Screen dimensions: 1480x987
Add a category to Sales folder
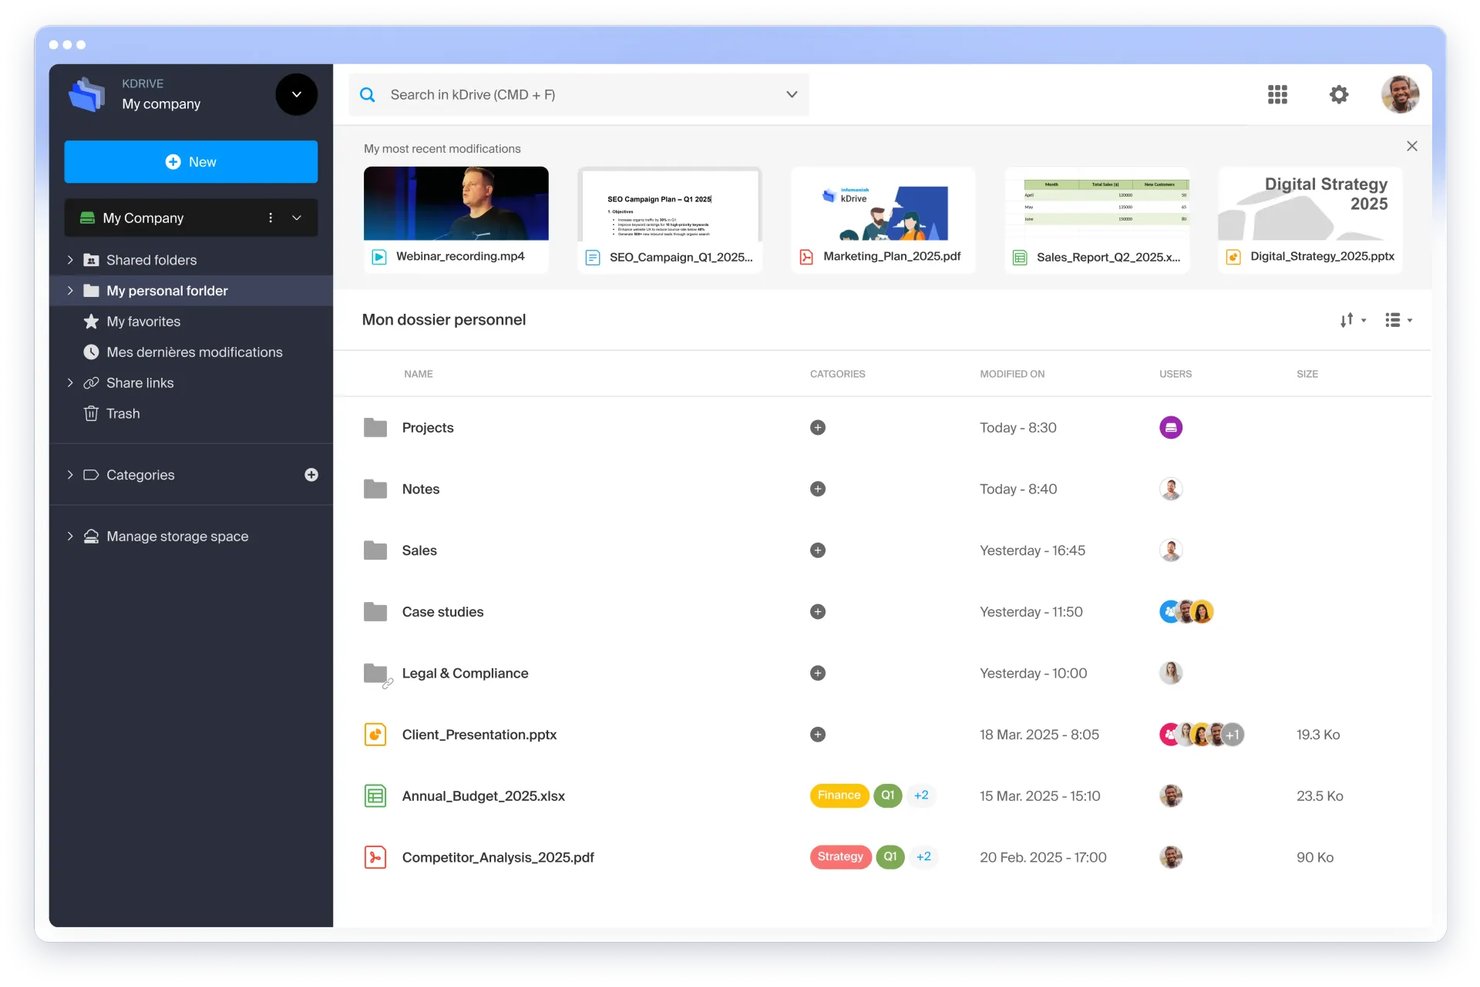818,550
